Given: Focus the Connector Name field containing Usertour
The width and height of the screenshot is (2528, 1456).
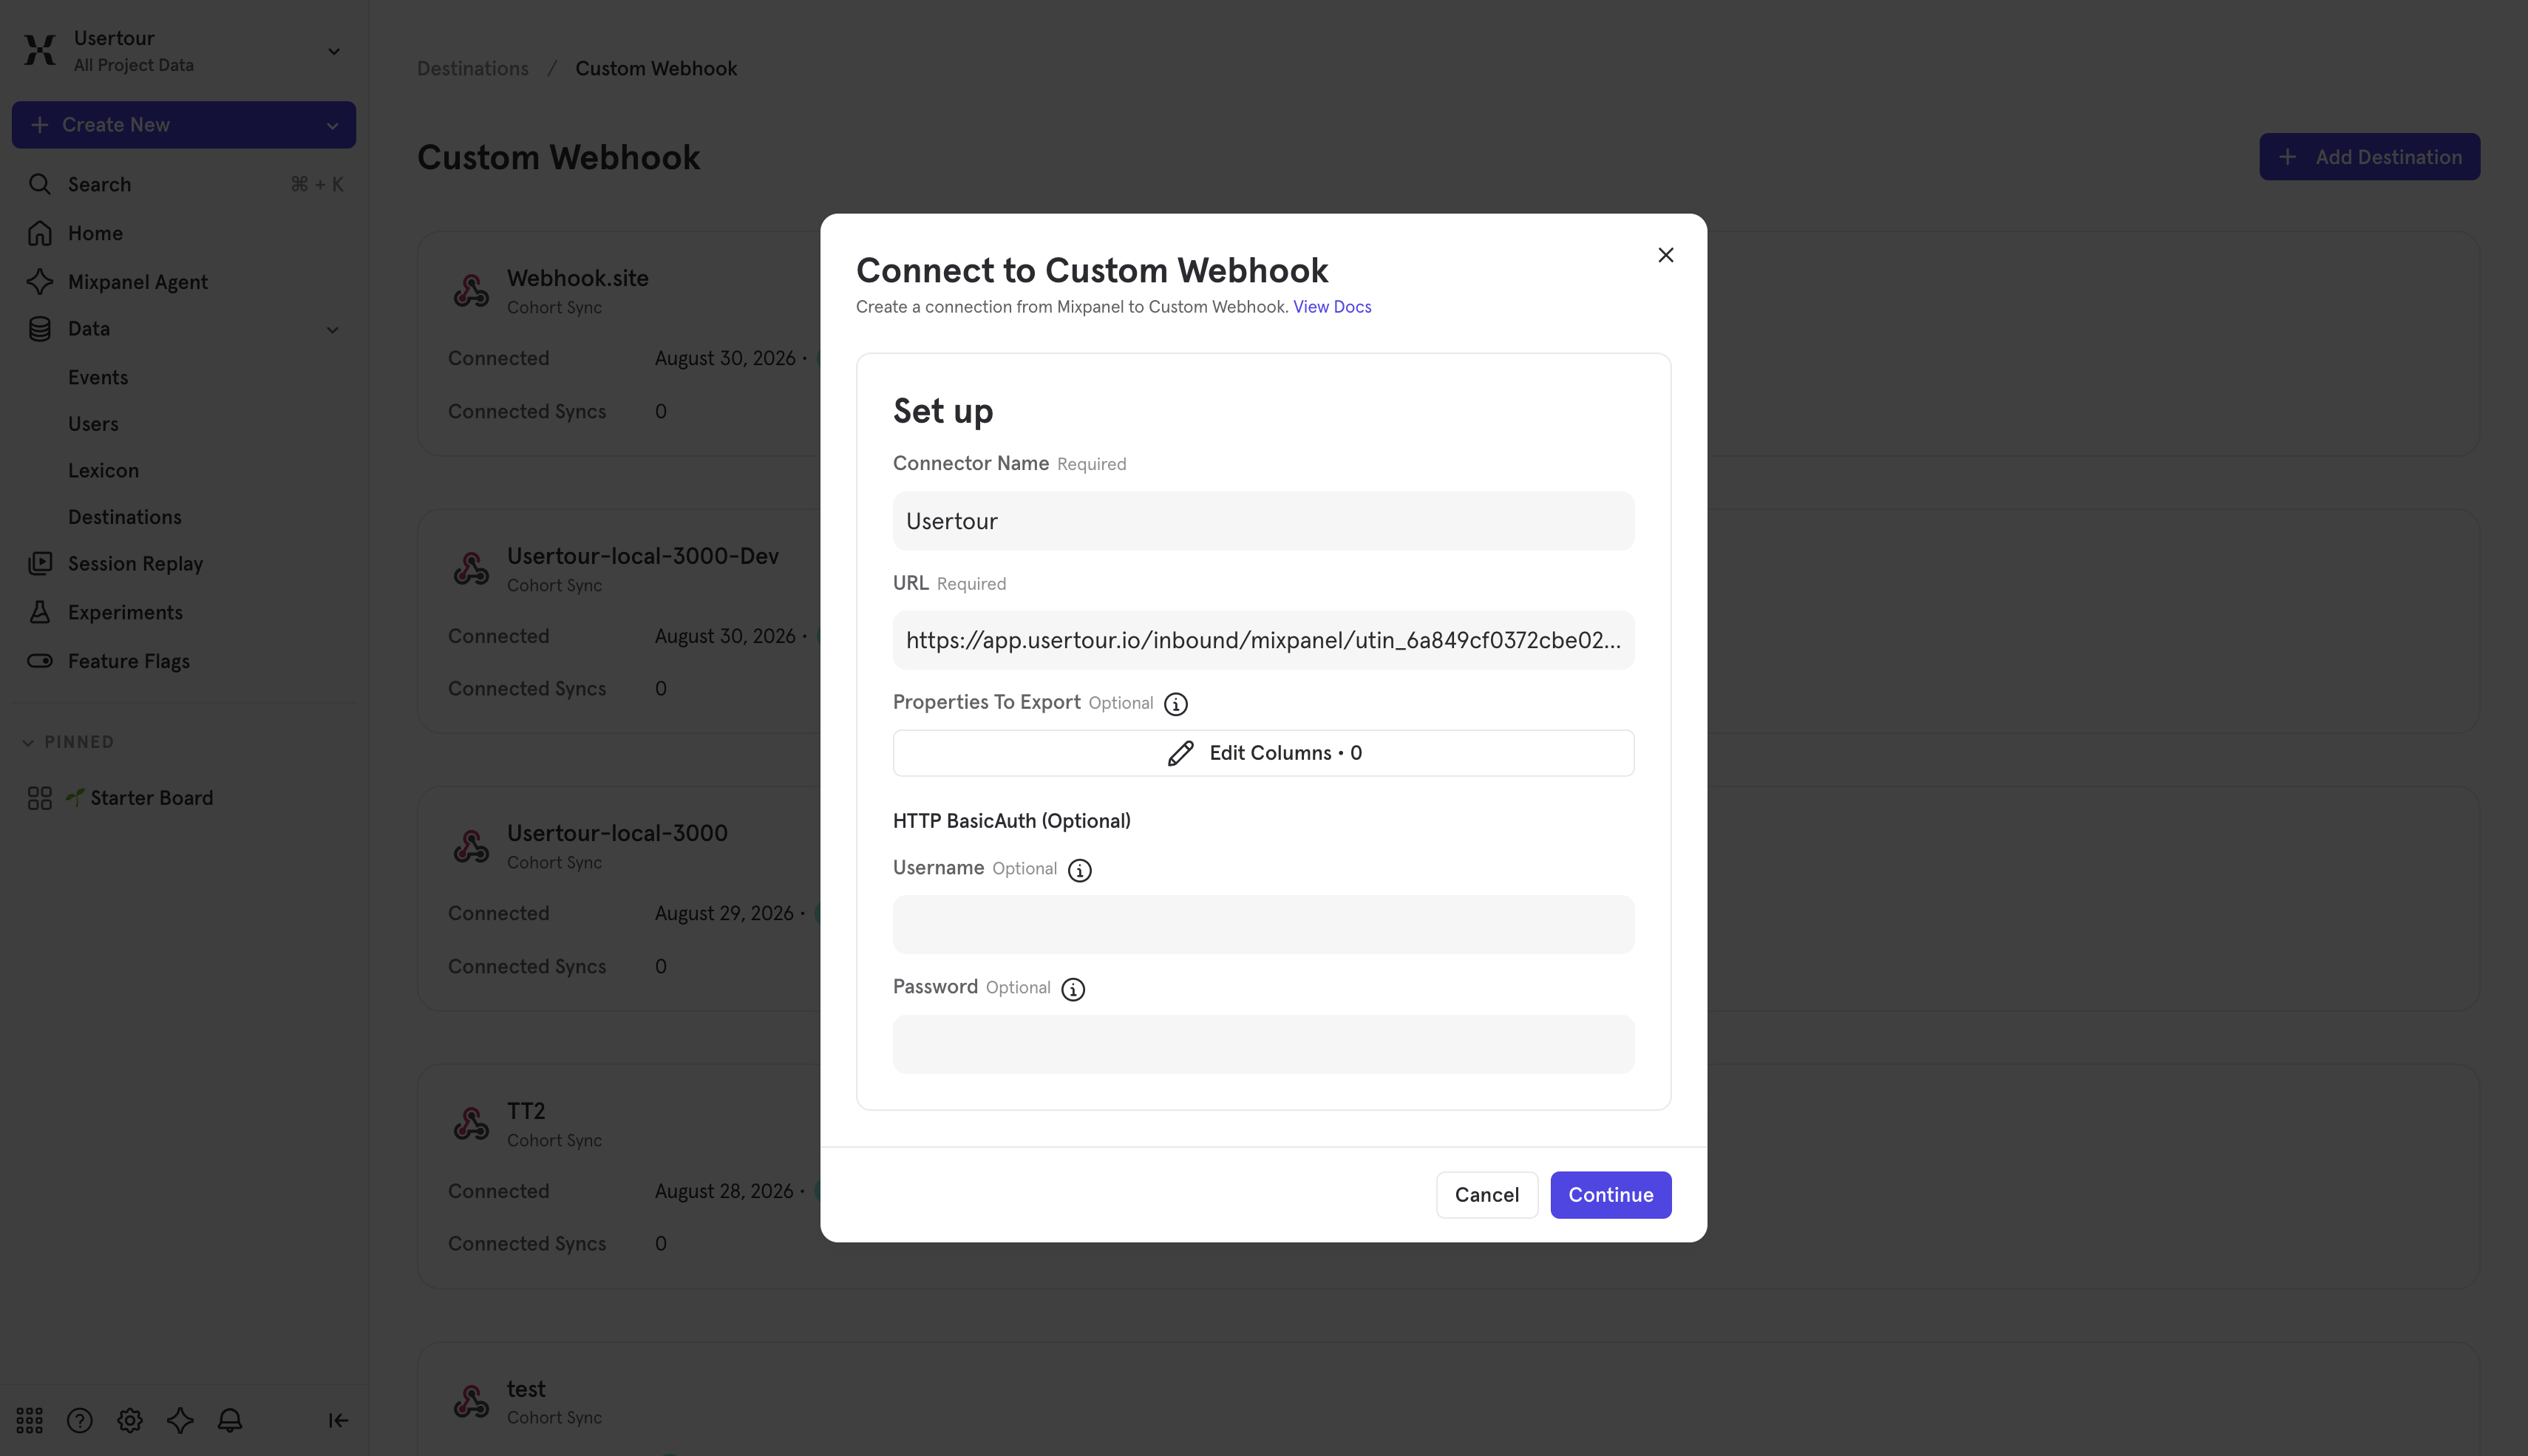Looking at the screenshot, I should [1263, 521].
